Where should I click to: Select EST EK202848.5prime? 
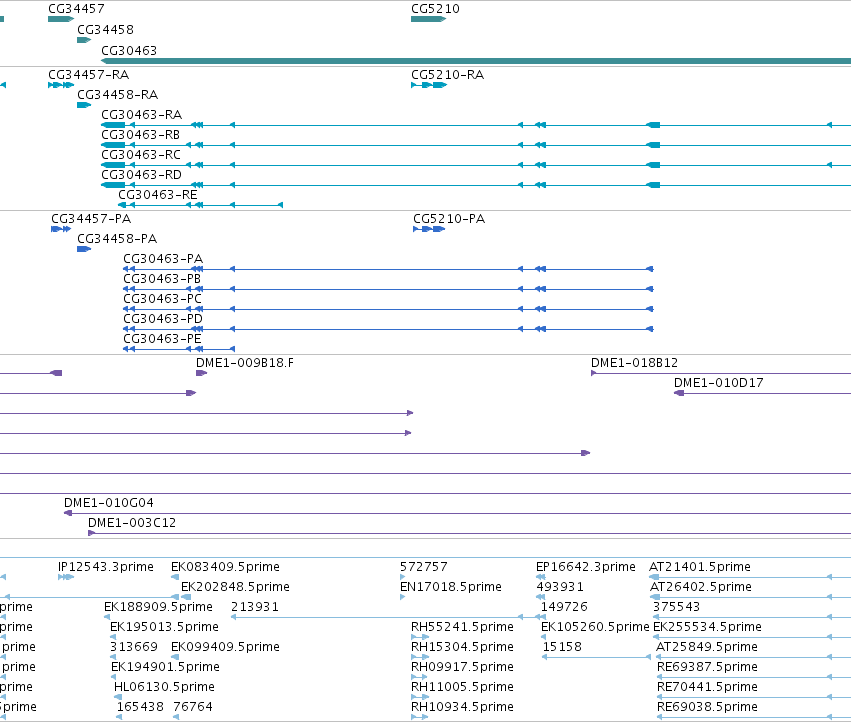(x=236, y=587)
